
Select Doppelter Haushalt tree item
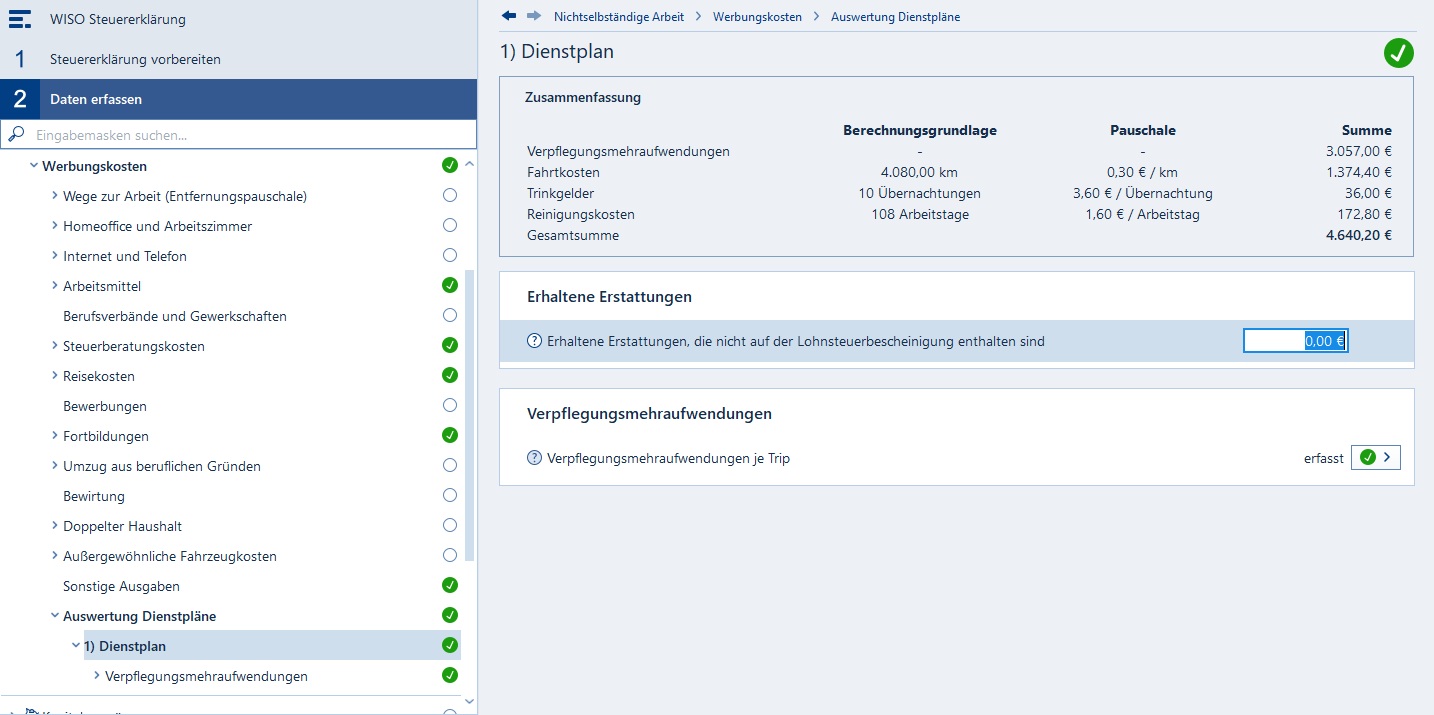(x=122, y=526)
